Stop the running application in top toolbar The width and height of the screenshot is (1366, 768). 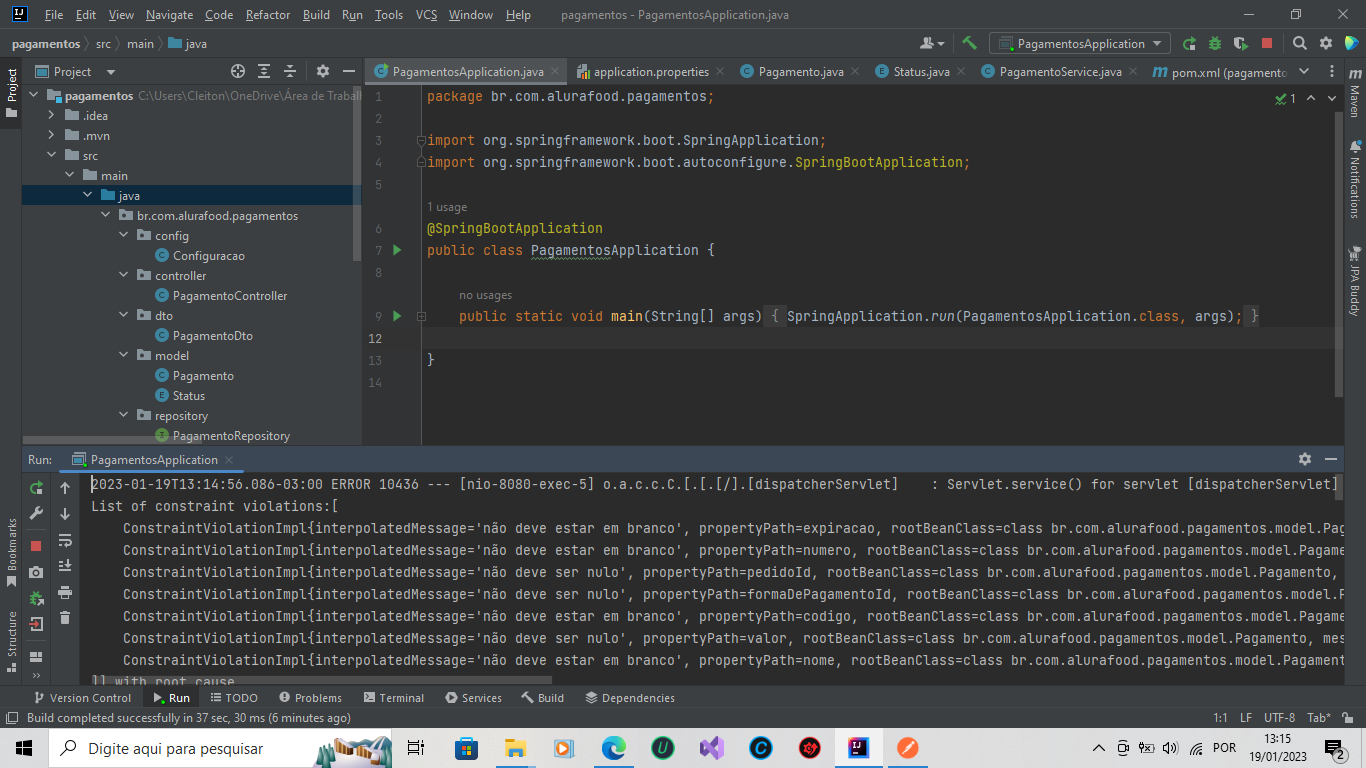coord(1267,44)
